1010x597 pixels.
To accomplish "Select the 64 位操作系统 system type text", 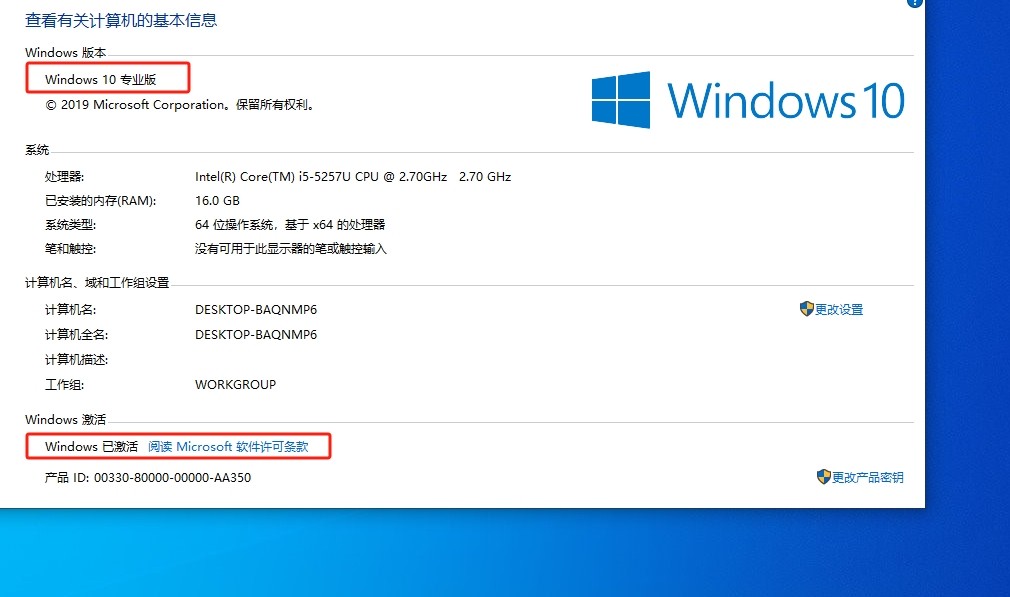I will point(290,224).
